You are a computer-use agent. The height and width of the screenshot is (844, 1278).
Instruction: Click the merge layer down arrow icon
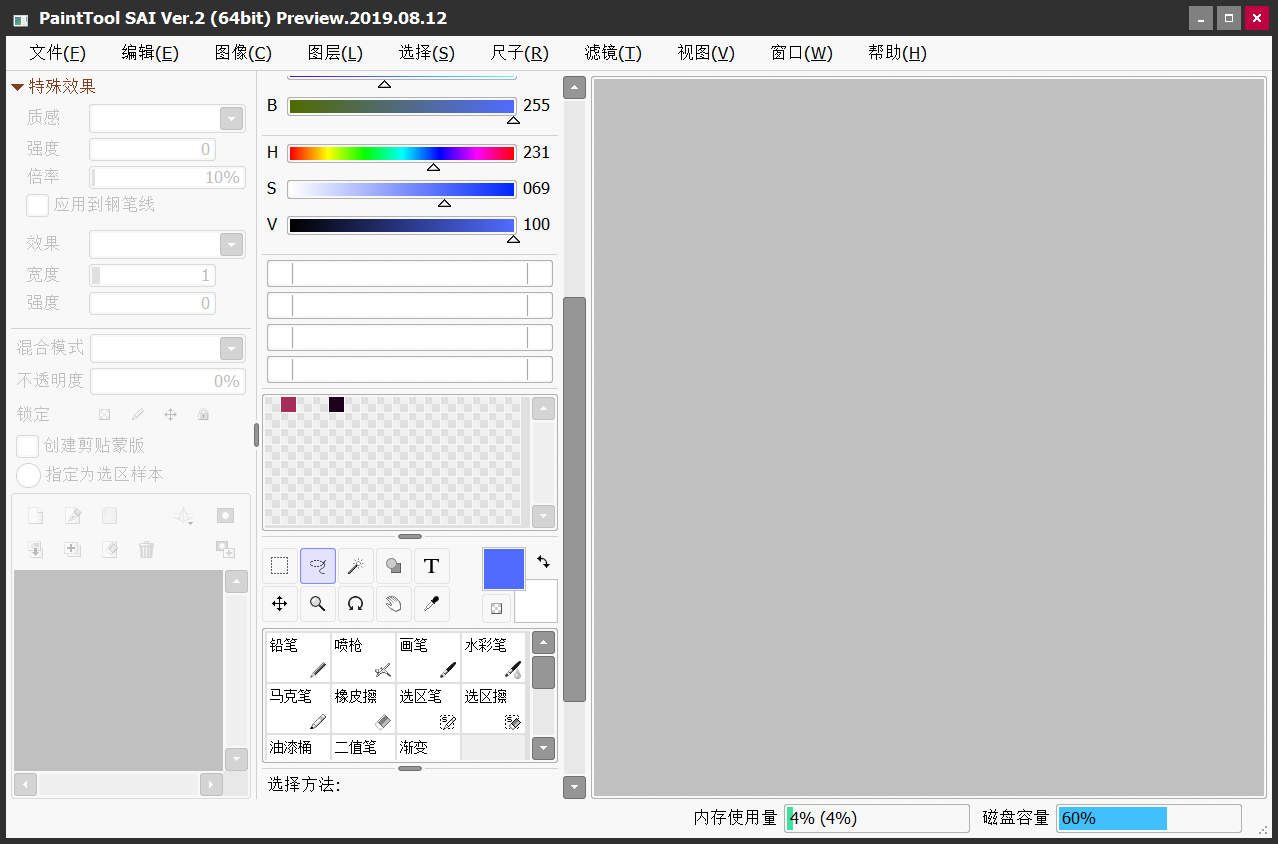[x=36, y=549]
